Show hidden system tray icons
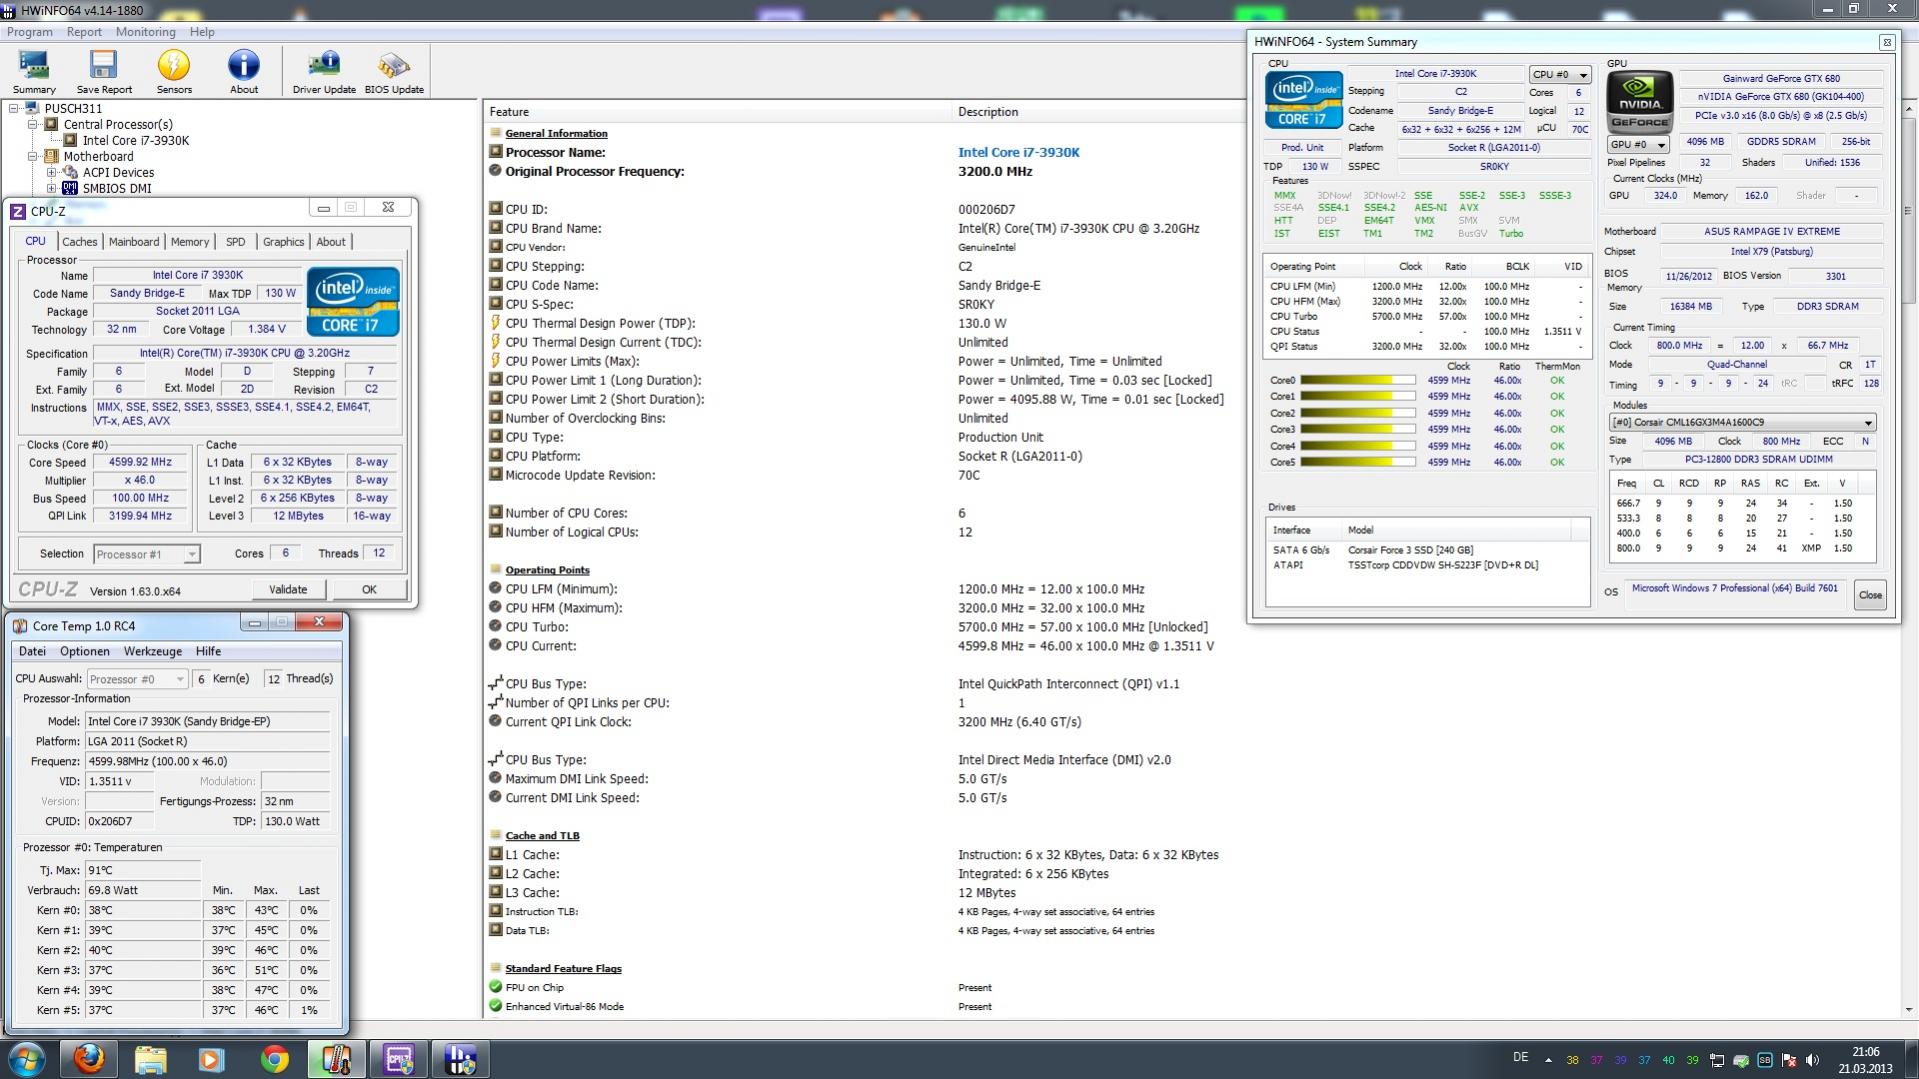Screen dimensions: 1919x1079 pyautogui.click(x=1548, y=1060)
